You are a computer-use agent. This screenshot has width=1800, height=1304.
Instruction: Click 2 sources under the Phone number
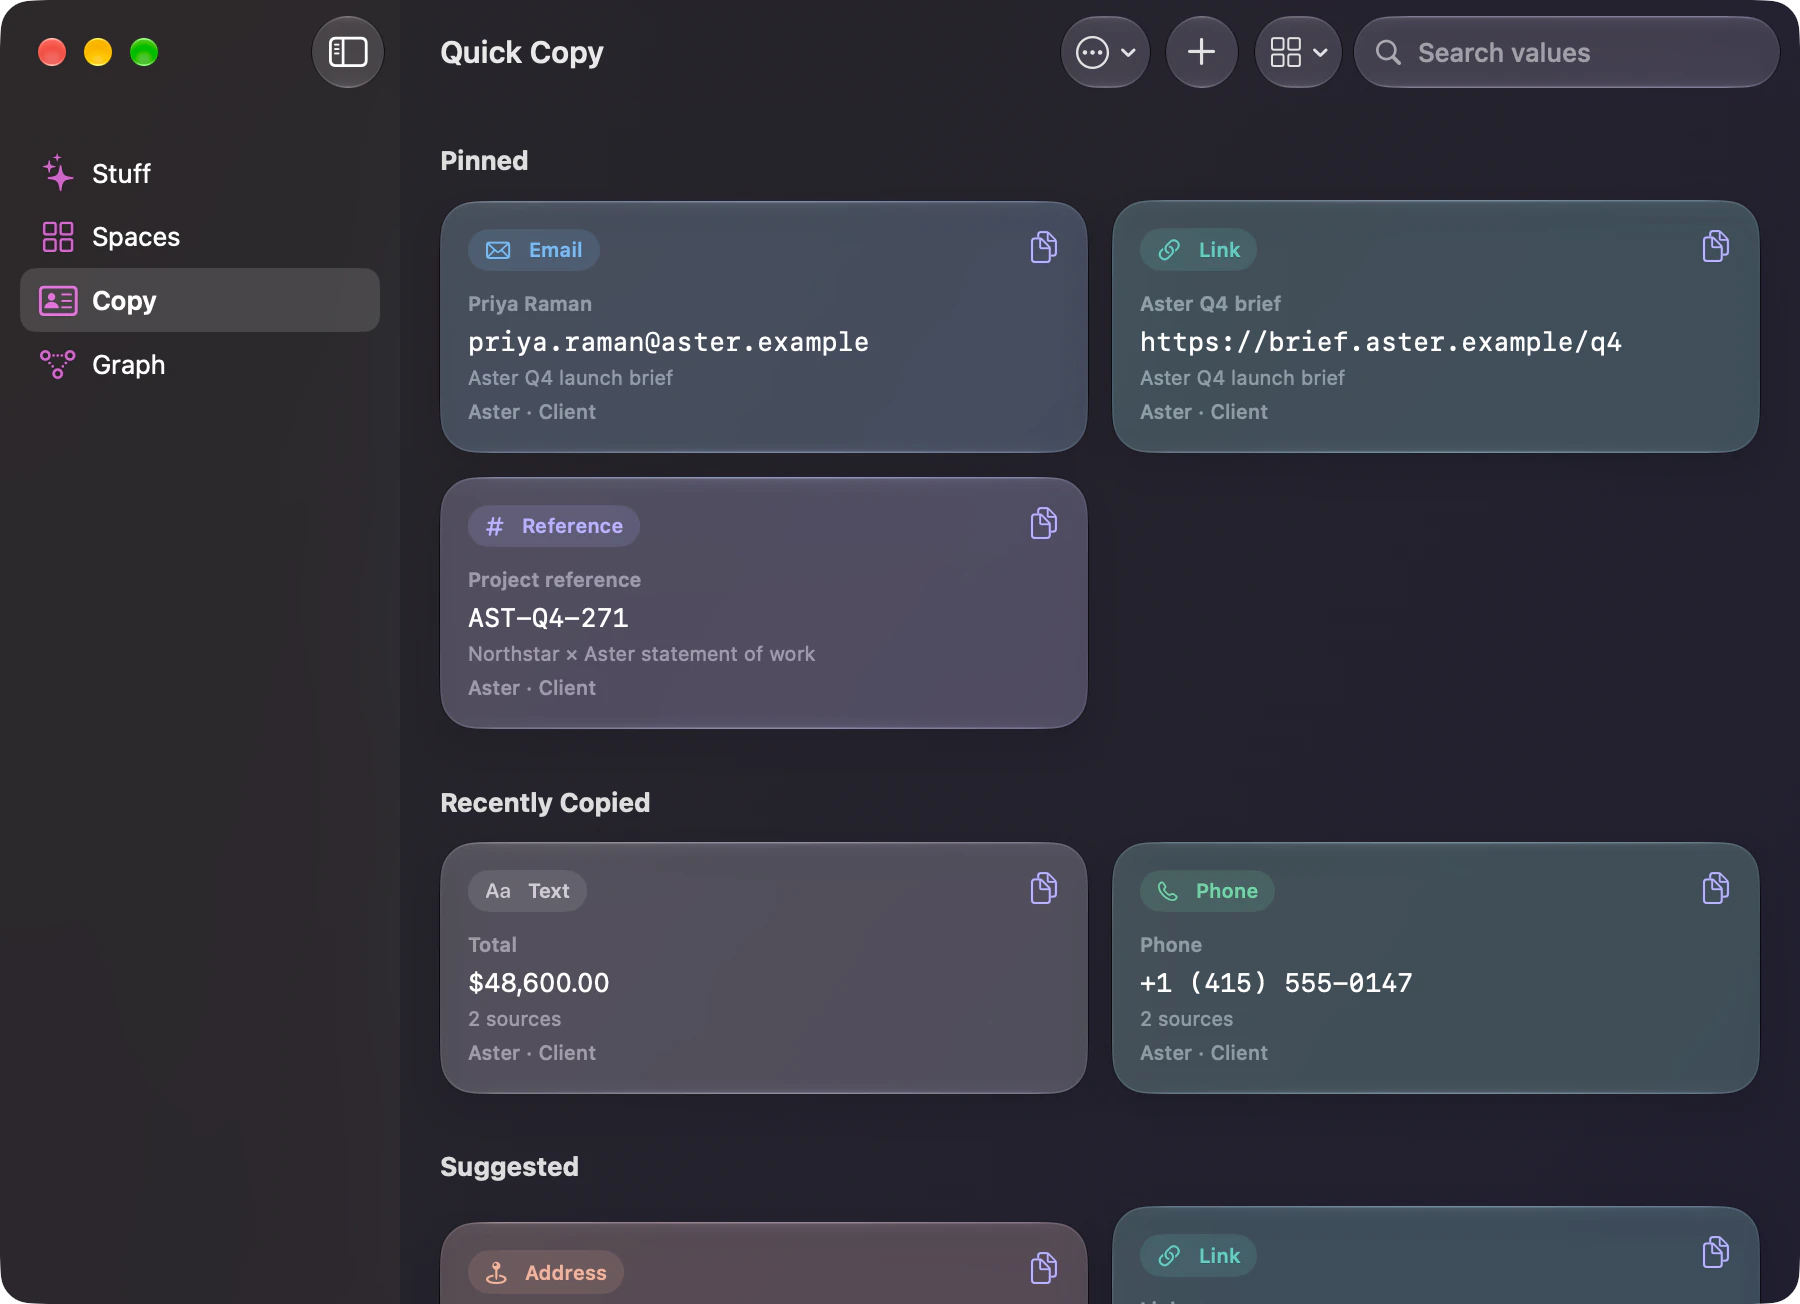1186,1019
